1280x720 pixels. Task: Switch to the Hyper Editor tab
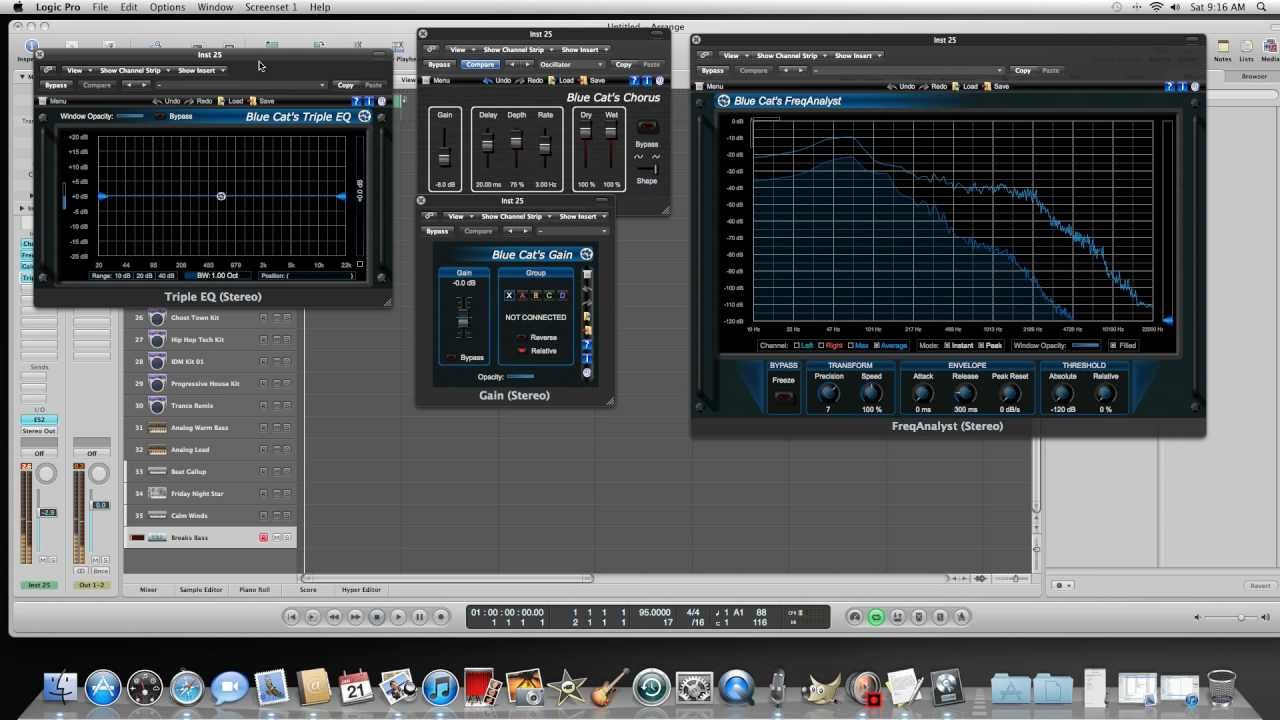(x=361, y=590)
